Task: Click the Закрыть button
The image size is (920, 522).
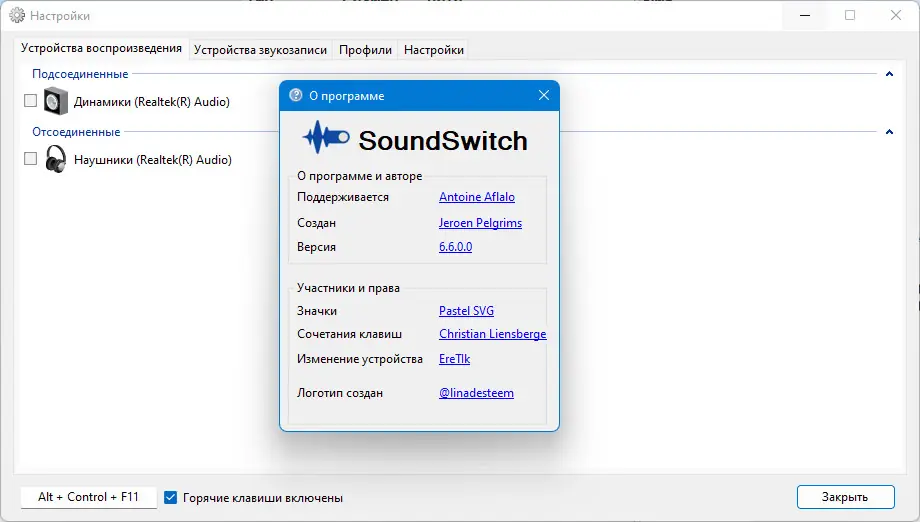Action: (845, 497)
